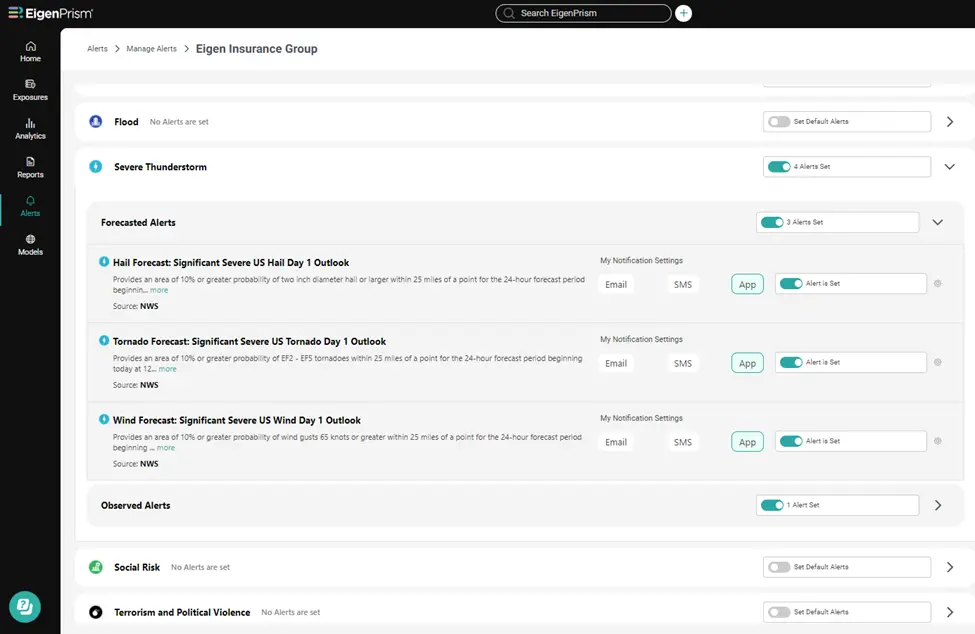975x634 pixels.
Task: Click the Terrorism and Political Violence icon
Action: point(96,612)
